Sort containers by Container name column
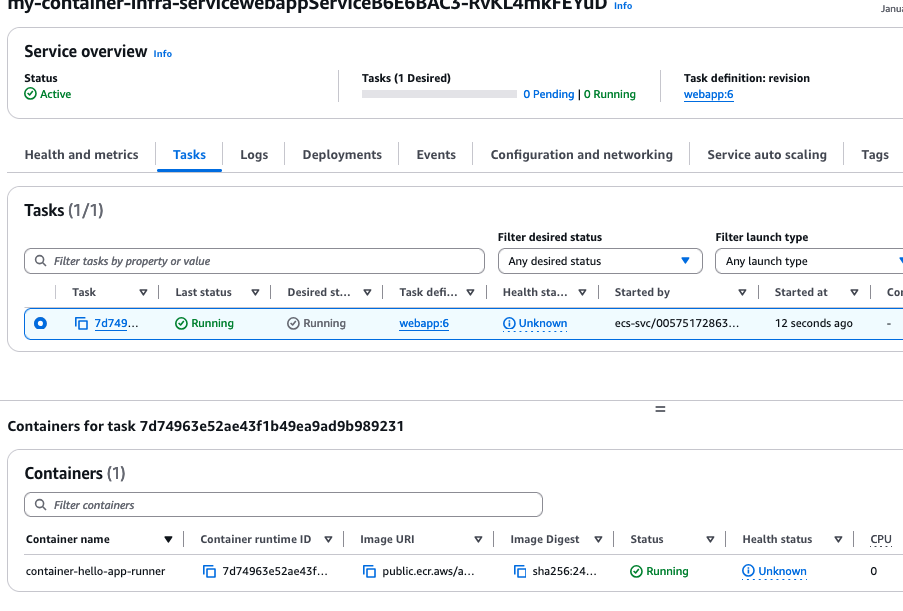903x611 pixels. click(168, 540)
